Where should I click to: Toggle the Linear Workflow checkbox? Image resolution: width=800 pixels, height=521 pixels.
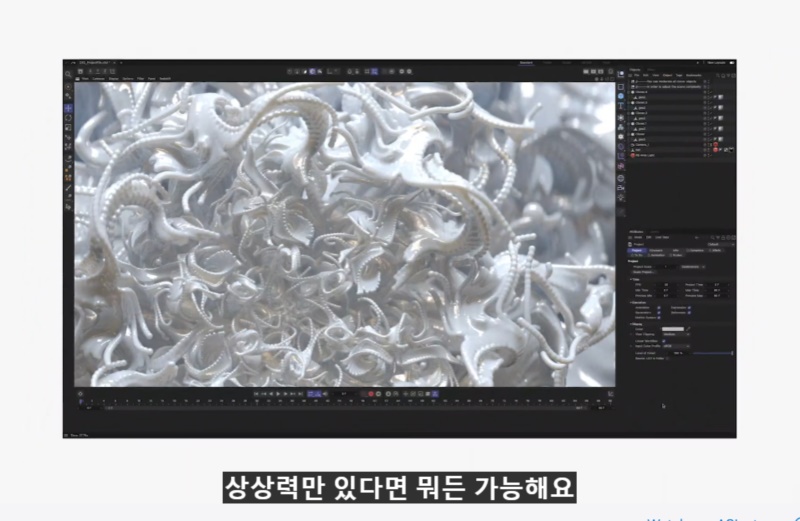664,341
